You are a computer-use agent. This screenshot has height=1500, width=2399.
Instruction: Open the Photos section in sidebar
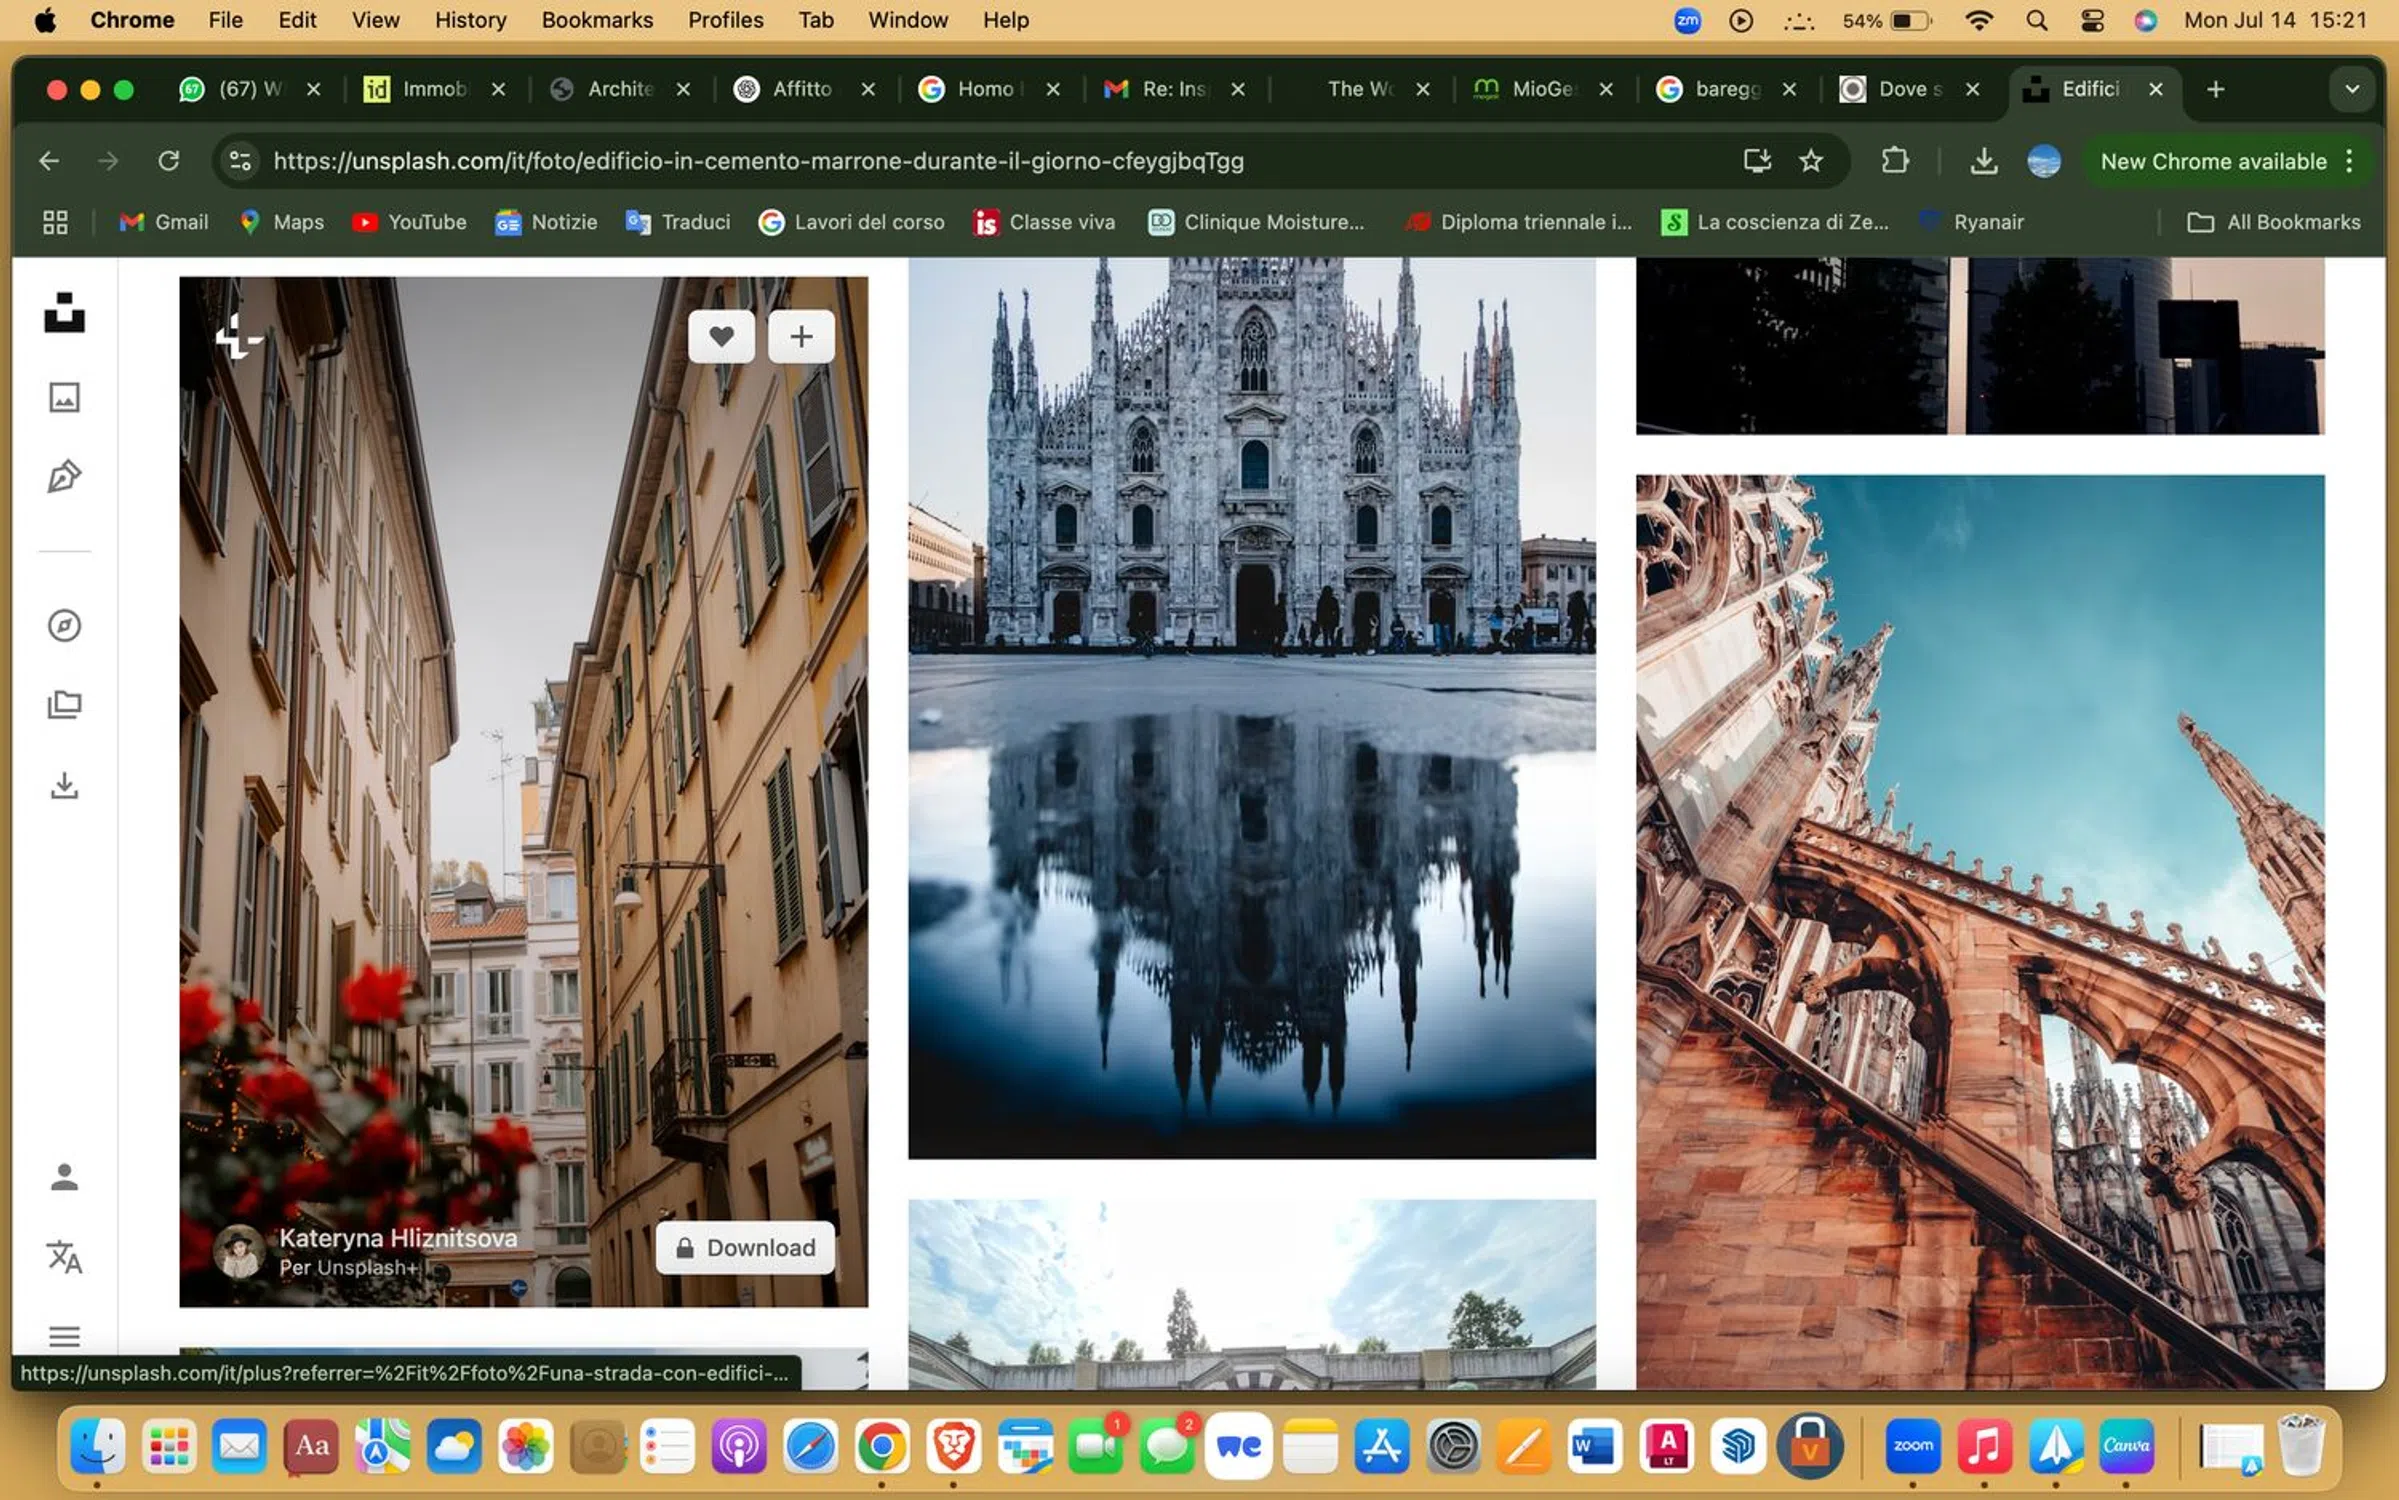(x=64, y=397)
